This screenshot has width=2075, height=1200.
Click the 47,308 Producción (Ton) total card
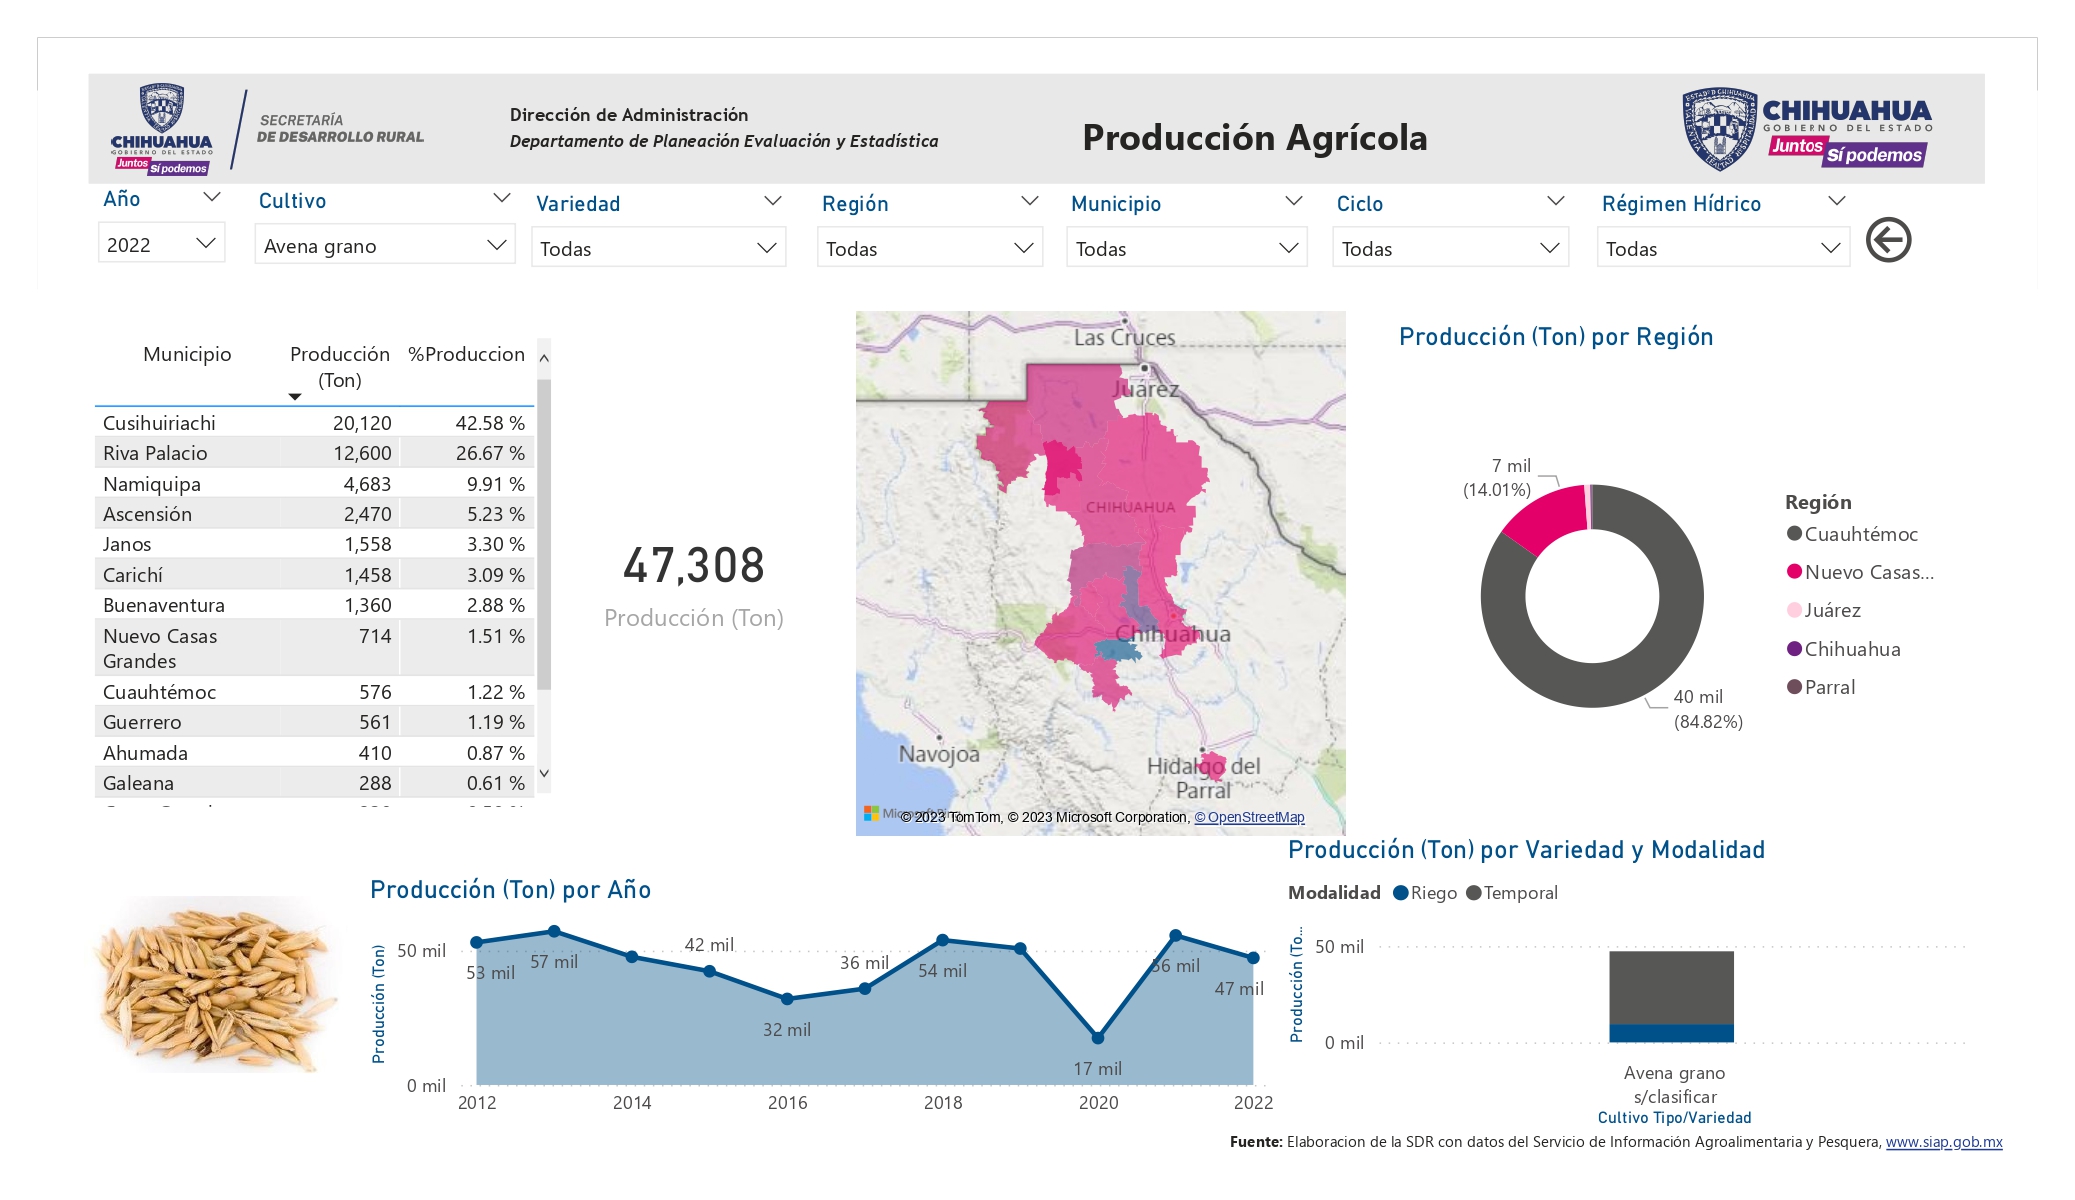click(694, 585)
